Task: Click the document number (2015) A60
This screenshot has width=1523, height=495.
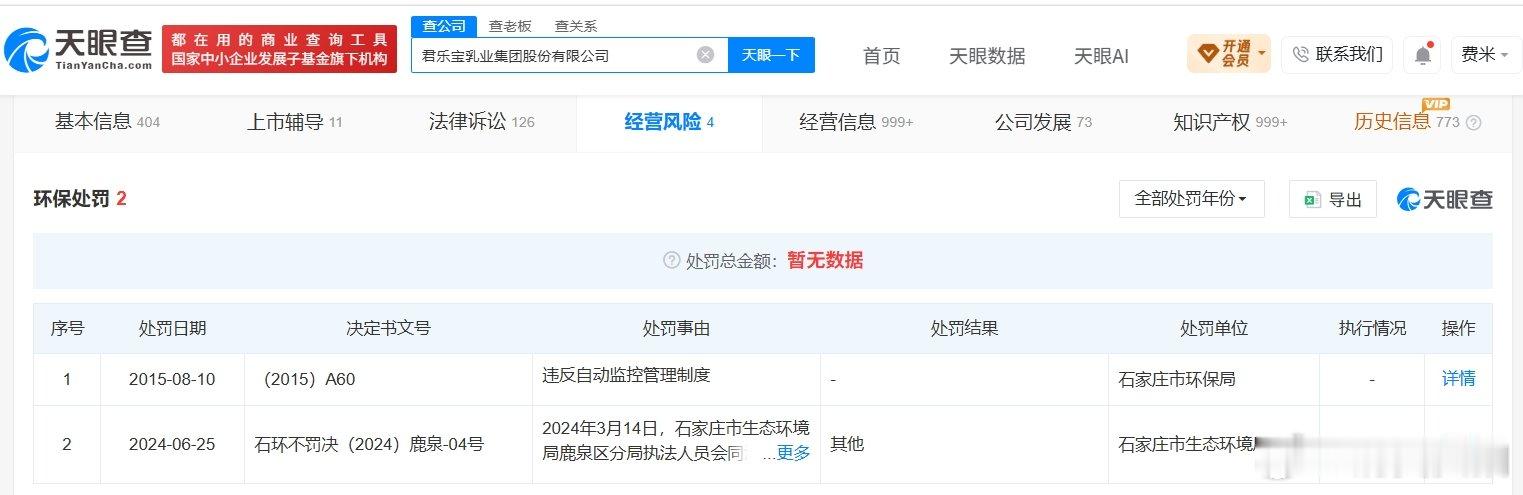Action: 306,379
